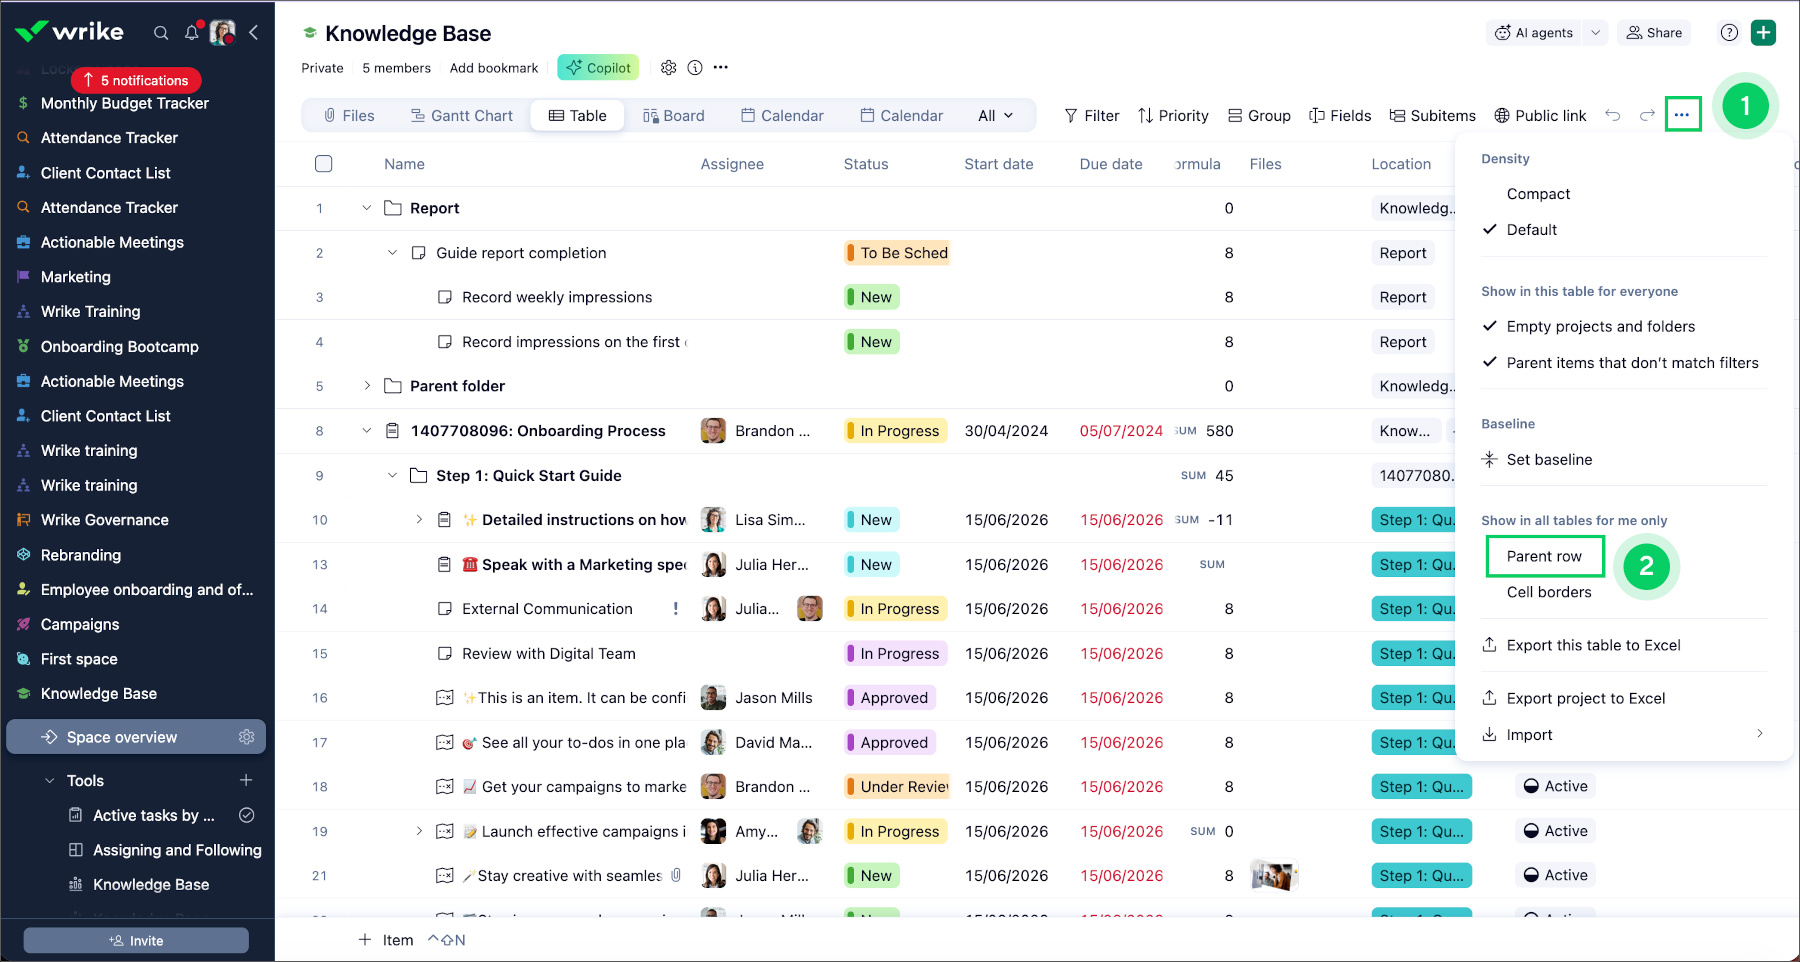This screenshot has height=962, width=1800.
Task: Show Knowledge Base info icon
Action: point(695,68)
